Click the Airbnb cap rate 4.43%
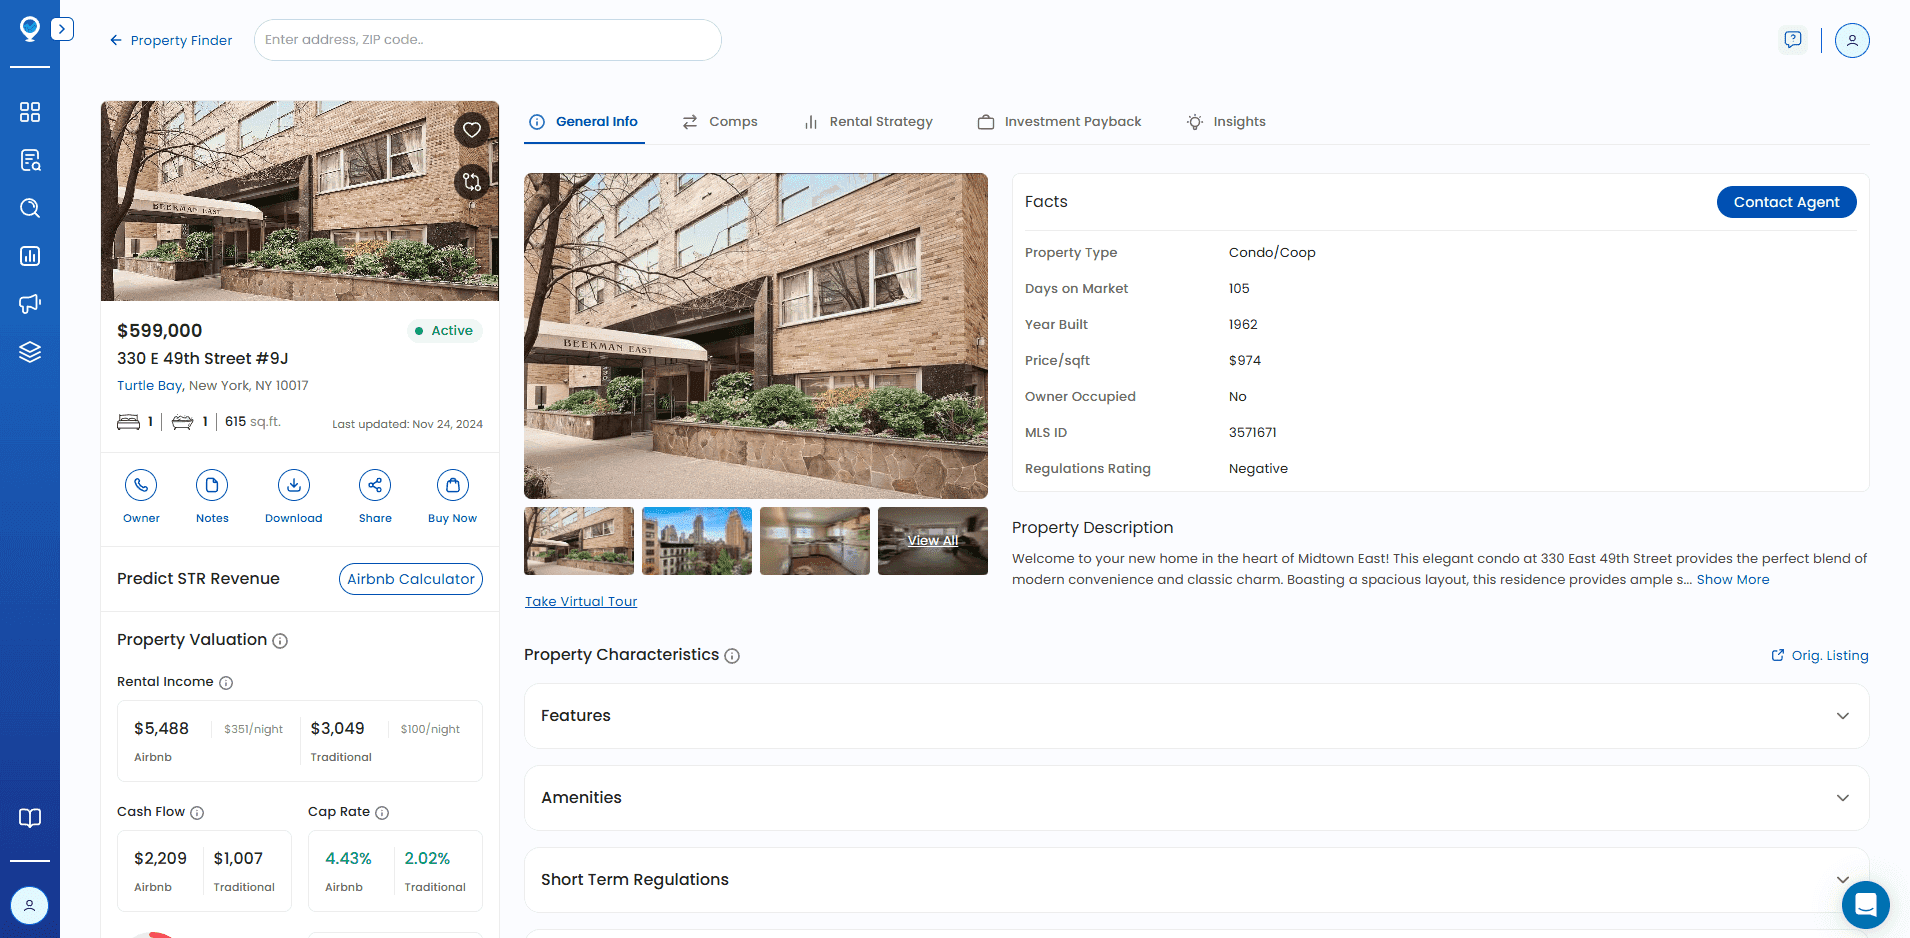This screenshot has width=1910, height=938. click(x=348, y=859)
